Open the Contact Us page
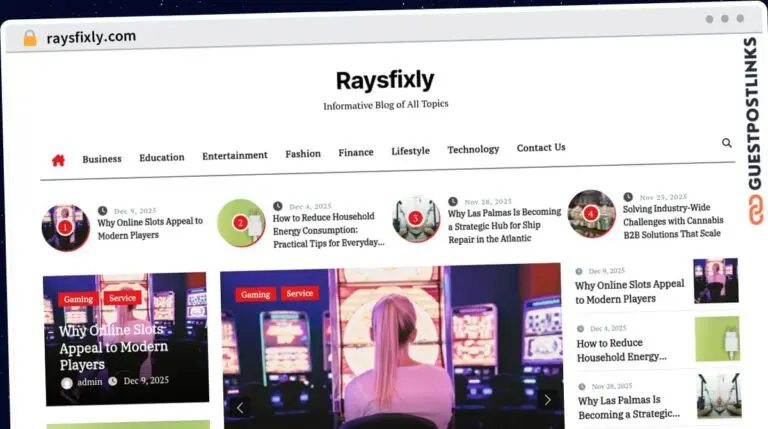The height and width of the screenshot is (429, 768). click(x=541, y=147)
